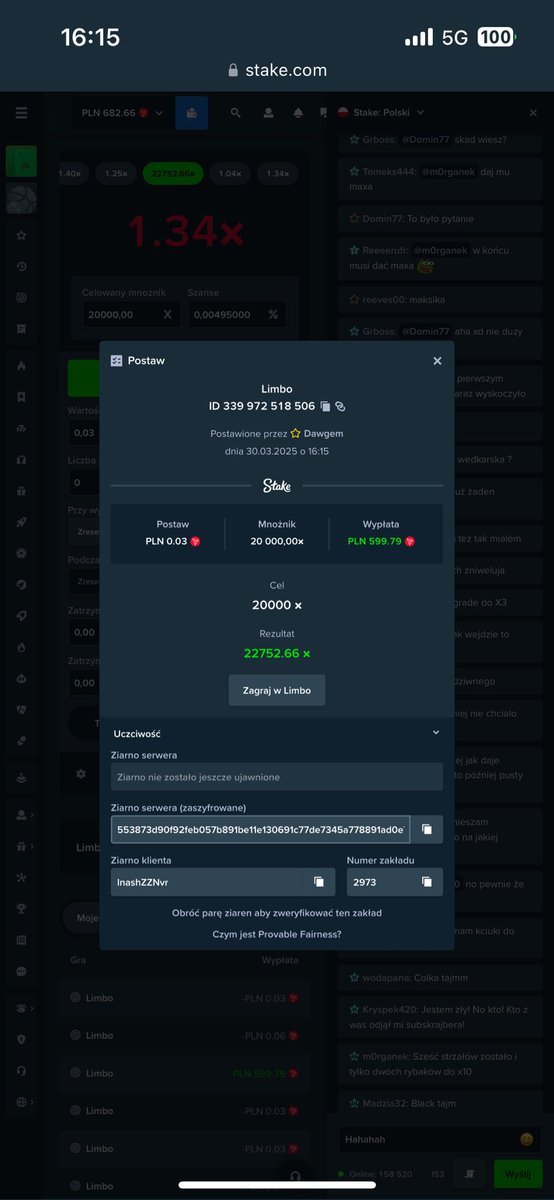
Task: Click the Safari stake.com address bar
Action: point(277,70)
